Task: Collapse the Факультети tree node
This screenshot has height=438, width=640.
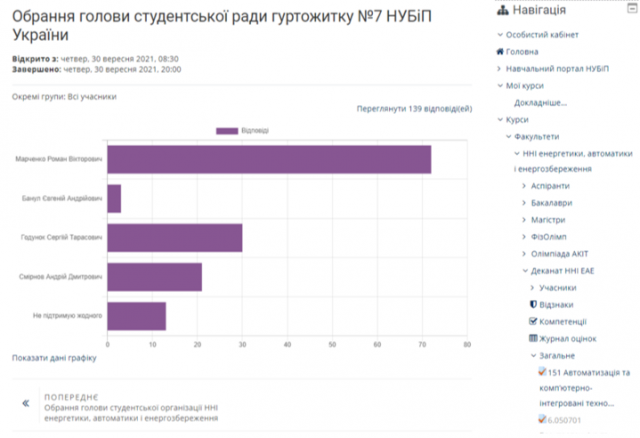Action: 509,137
